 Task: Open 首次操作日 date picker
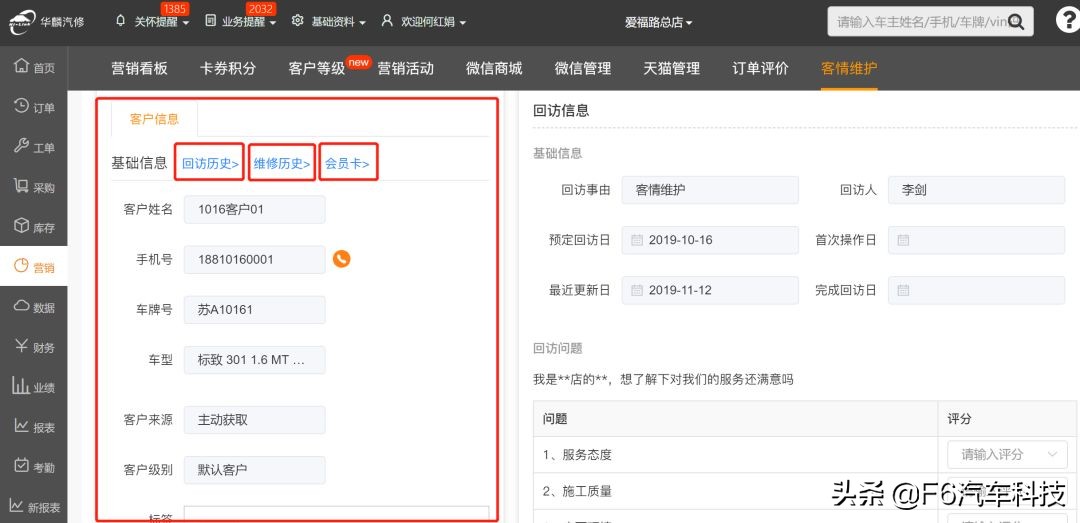click(977, 240)
